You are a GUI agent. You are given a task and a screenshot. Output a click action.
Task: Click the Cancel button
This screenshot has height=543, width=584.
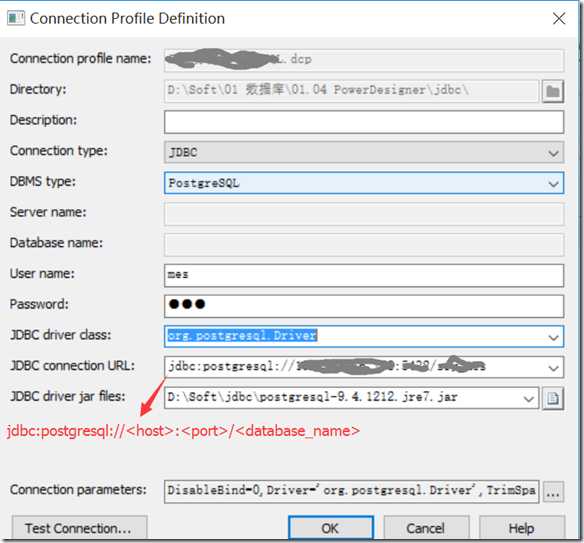click(x=426, y=528)
